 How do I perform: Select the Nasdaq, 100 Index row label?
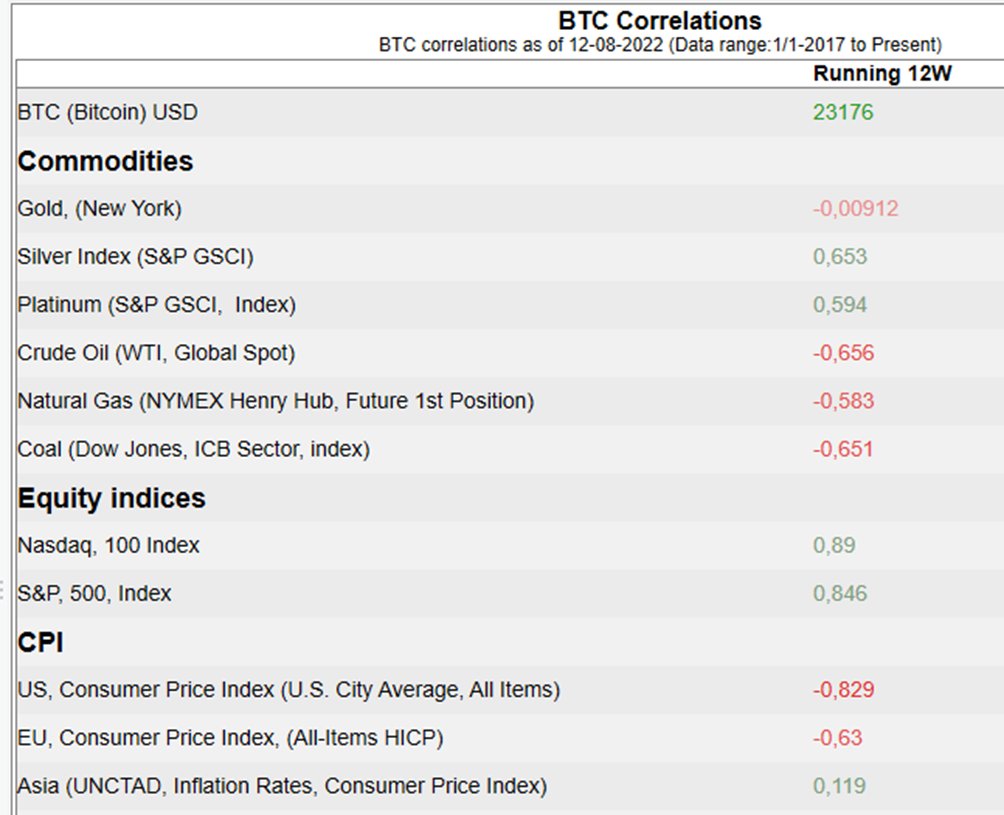click(x=108, y=545)
